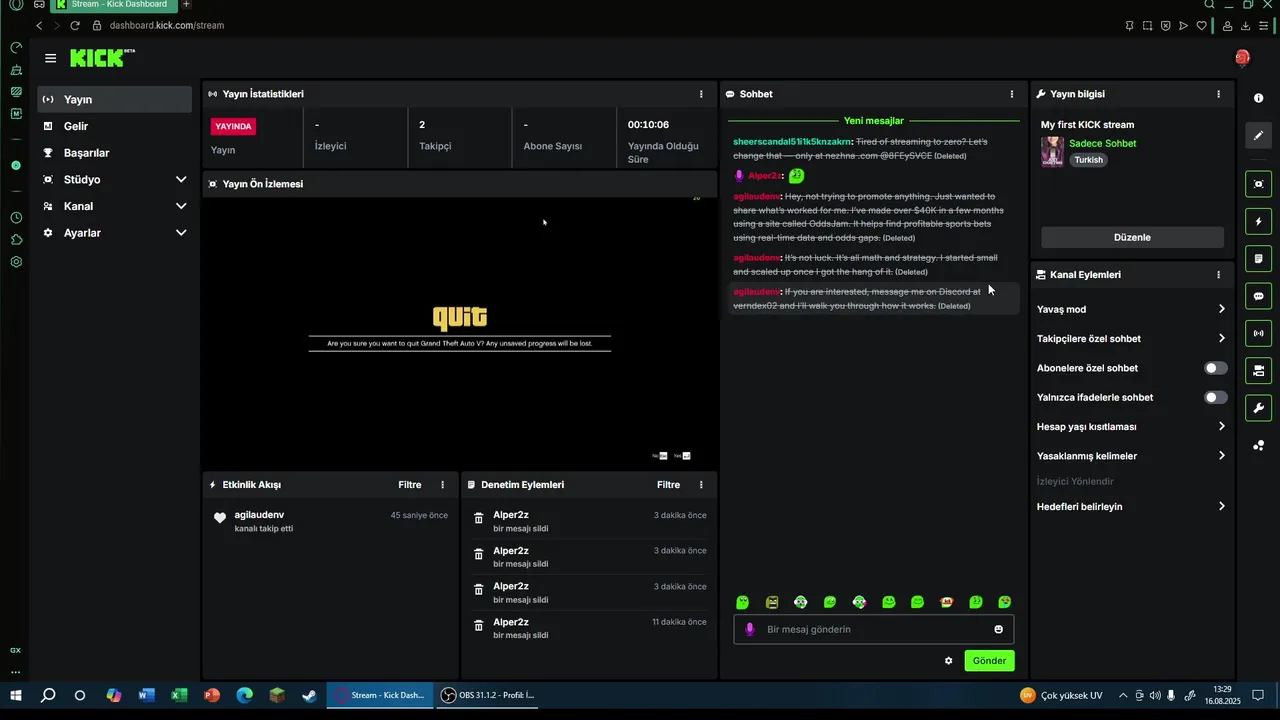Open Steam from the taskbar
1280x720 pixels.
[x=310, y=695]
